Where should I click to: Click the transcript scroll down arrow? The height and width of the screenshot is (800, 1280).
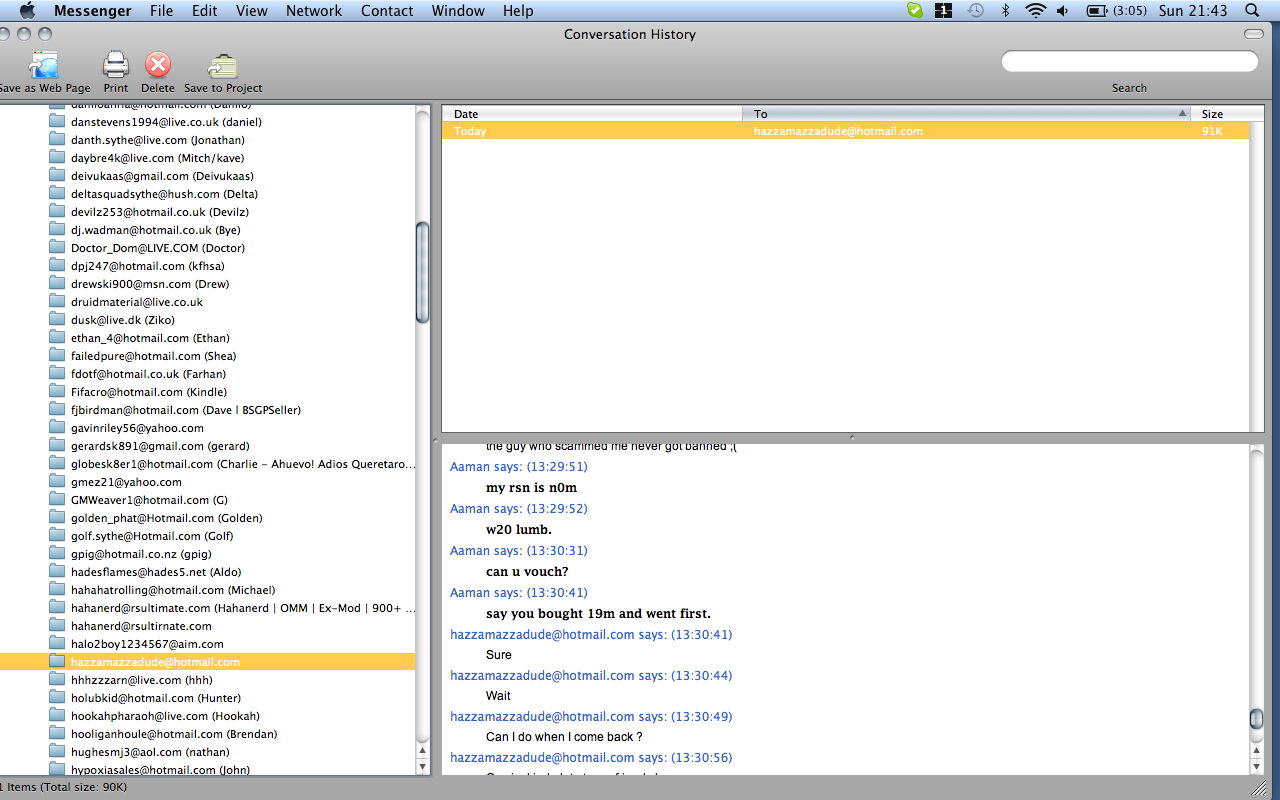1256,767
